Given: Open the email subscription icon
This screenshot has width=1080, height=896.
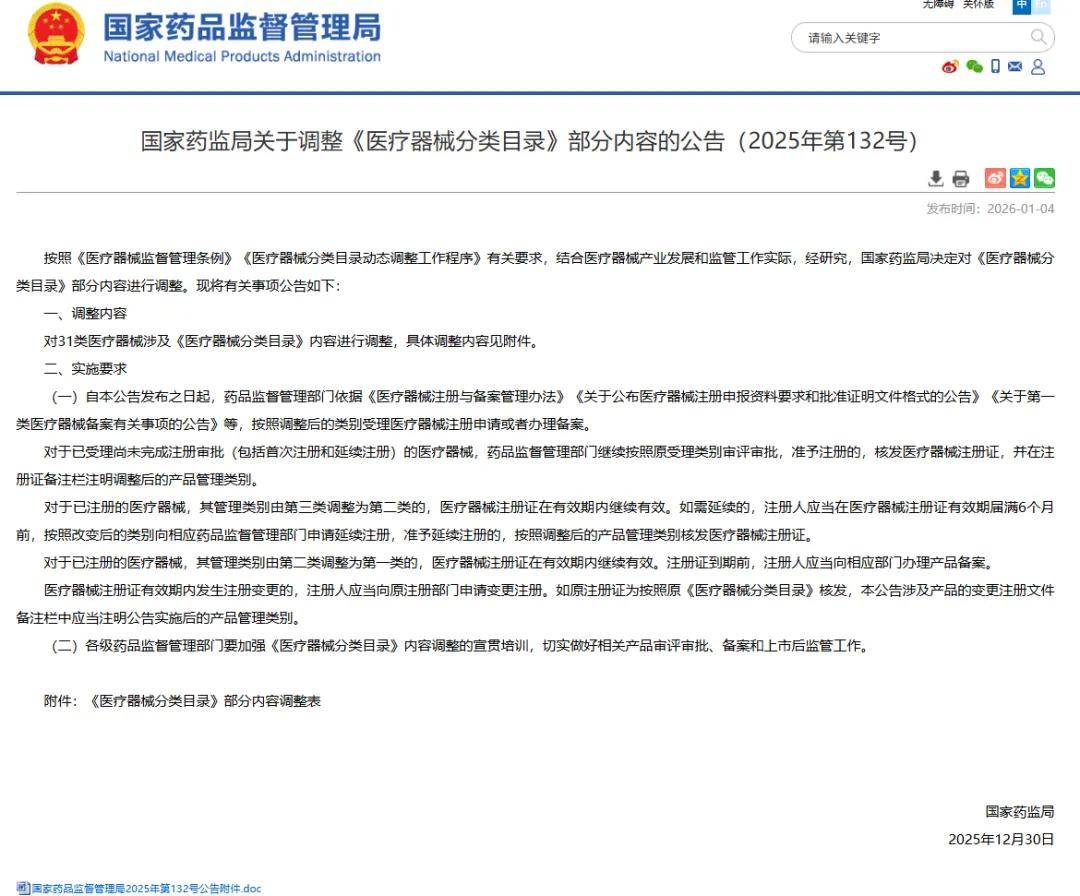Looking at the screenshot, I should pyautogui.click(x=1015, y=66).
